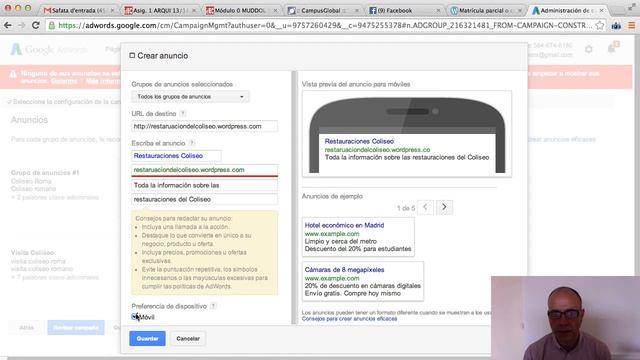The image size is (640, 360).
Task: Click the restauraciones del Coliseo description field
Action: click(204, 200)
